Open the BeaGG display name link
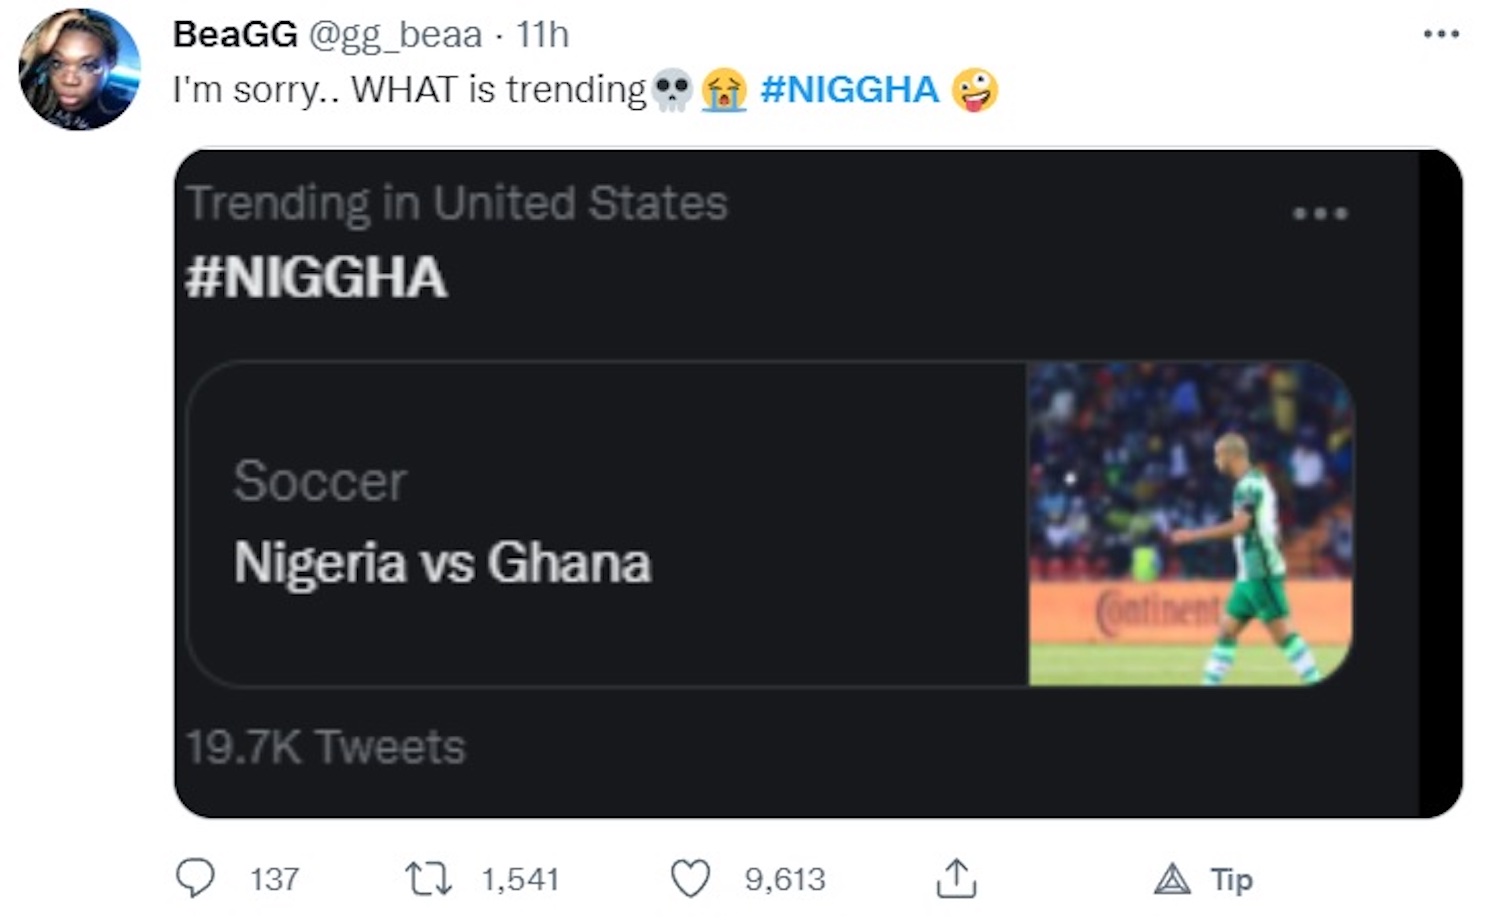1500x923 pixels. (x=235, y=34)
